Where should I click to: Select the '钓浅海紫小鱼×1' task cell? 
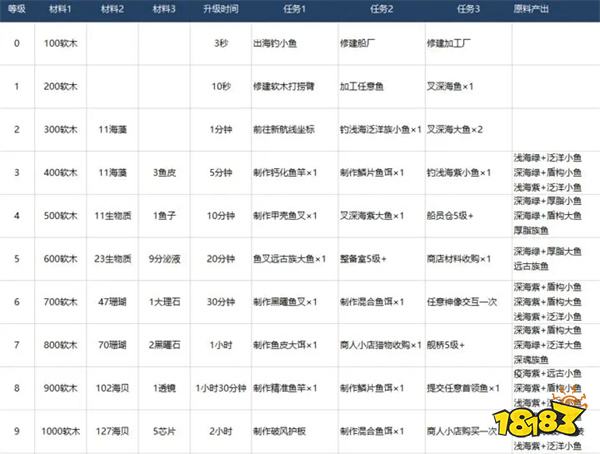tap(459, 173)
